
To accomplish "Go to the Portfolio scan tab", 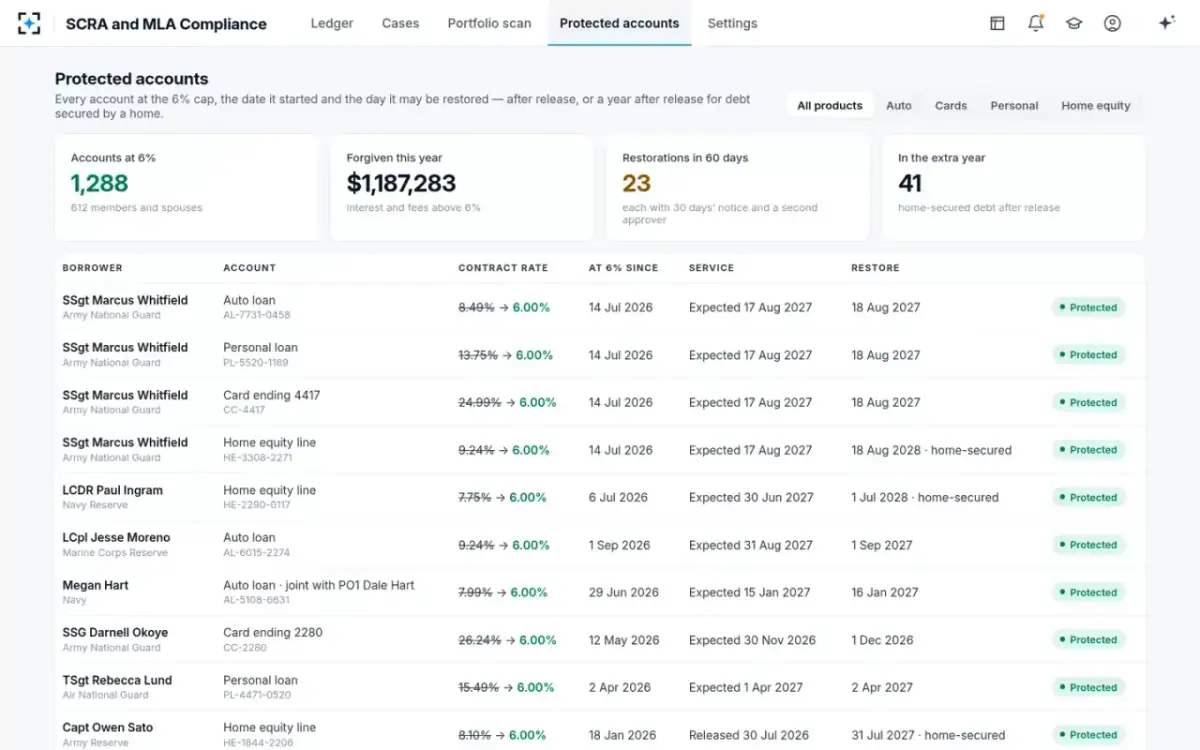I will click(489, 23).
